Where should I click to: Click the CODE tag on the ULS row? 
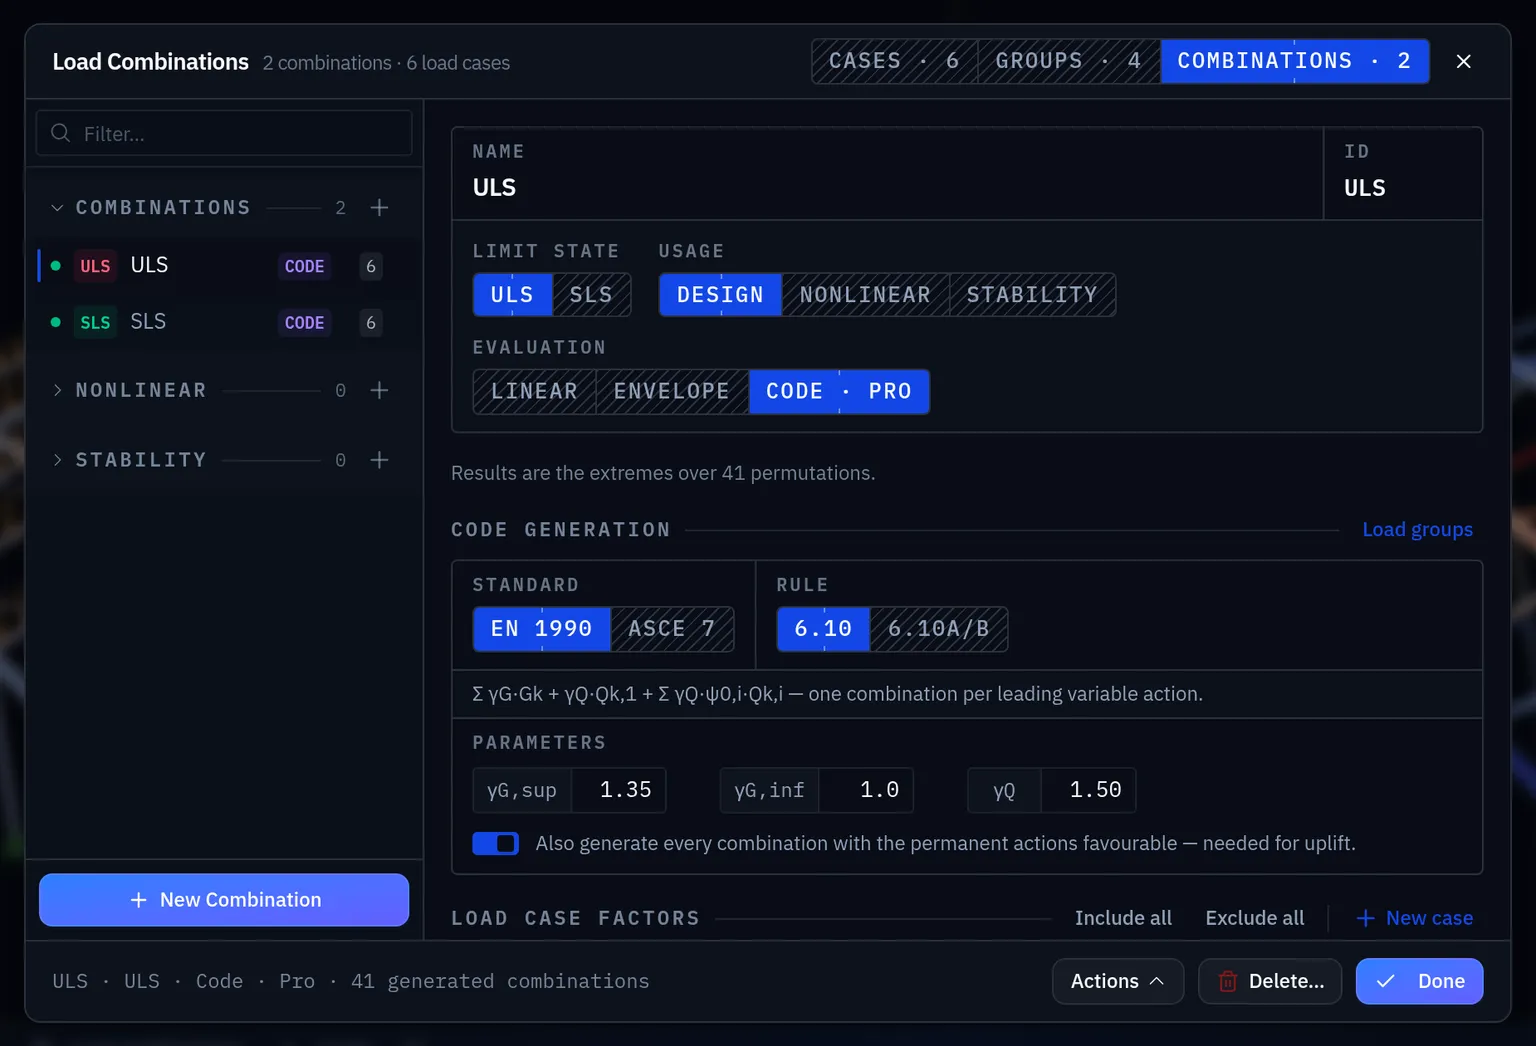[x=304, y=266]
